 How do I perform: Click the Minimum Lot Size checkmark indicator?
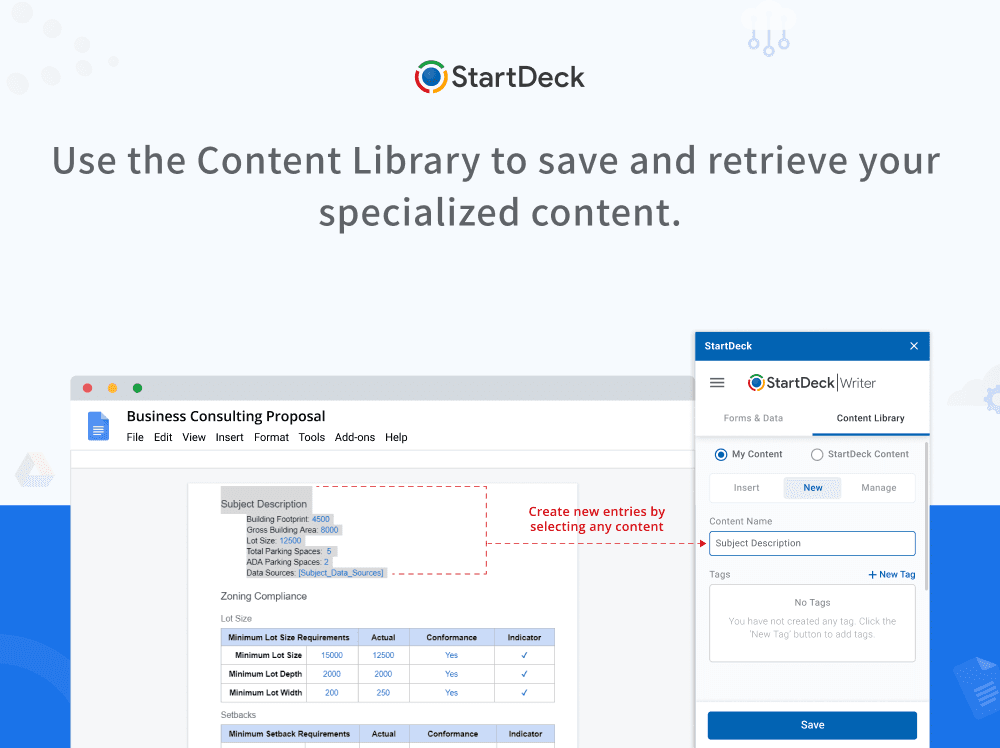pos(524,655)
